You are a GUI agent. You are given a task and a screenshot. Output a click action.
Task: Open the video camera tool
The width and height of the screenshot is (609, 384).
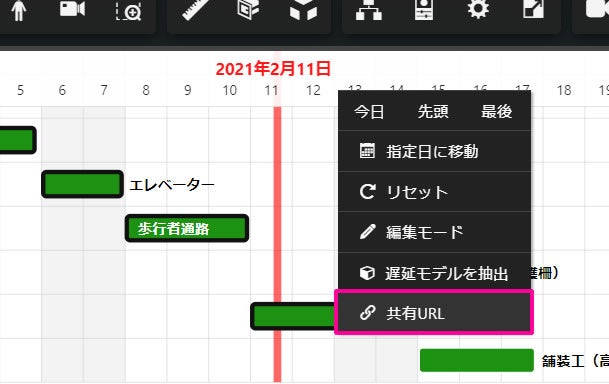click(x=72, y=9)
